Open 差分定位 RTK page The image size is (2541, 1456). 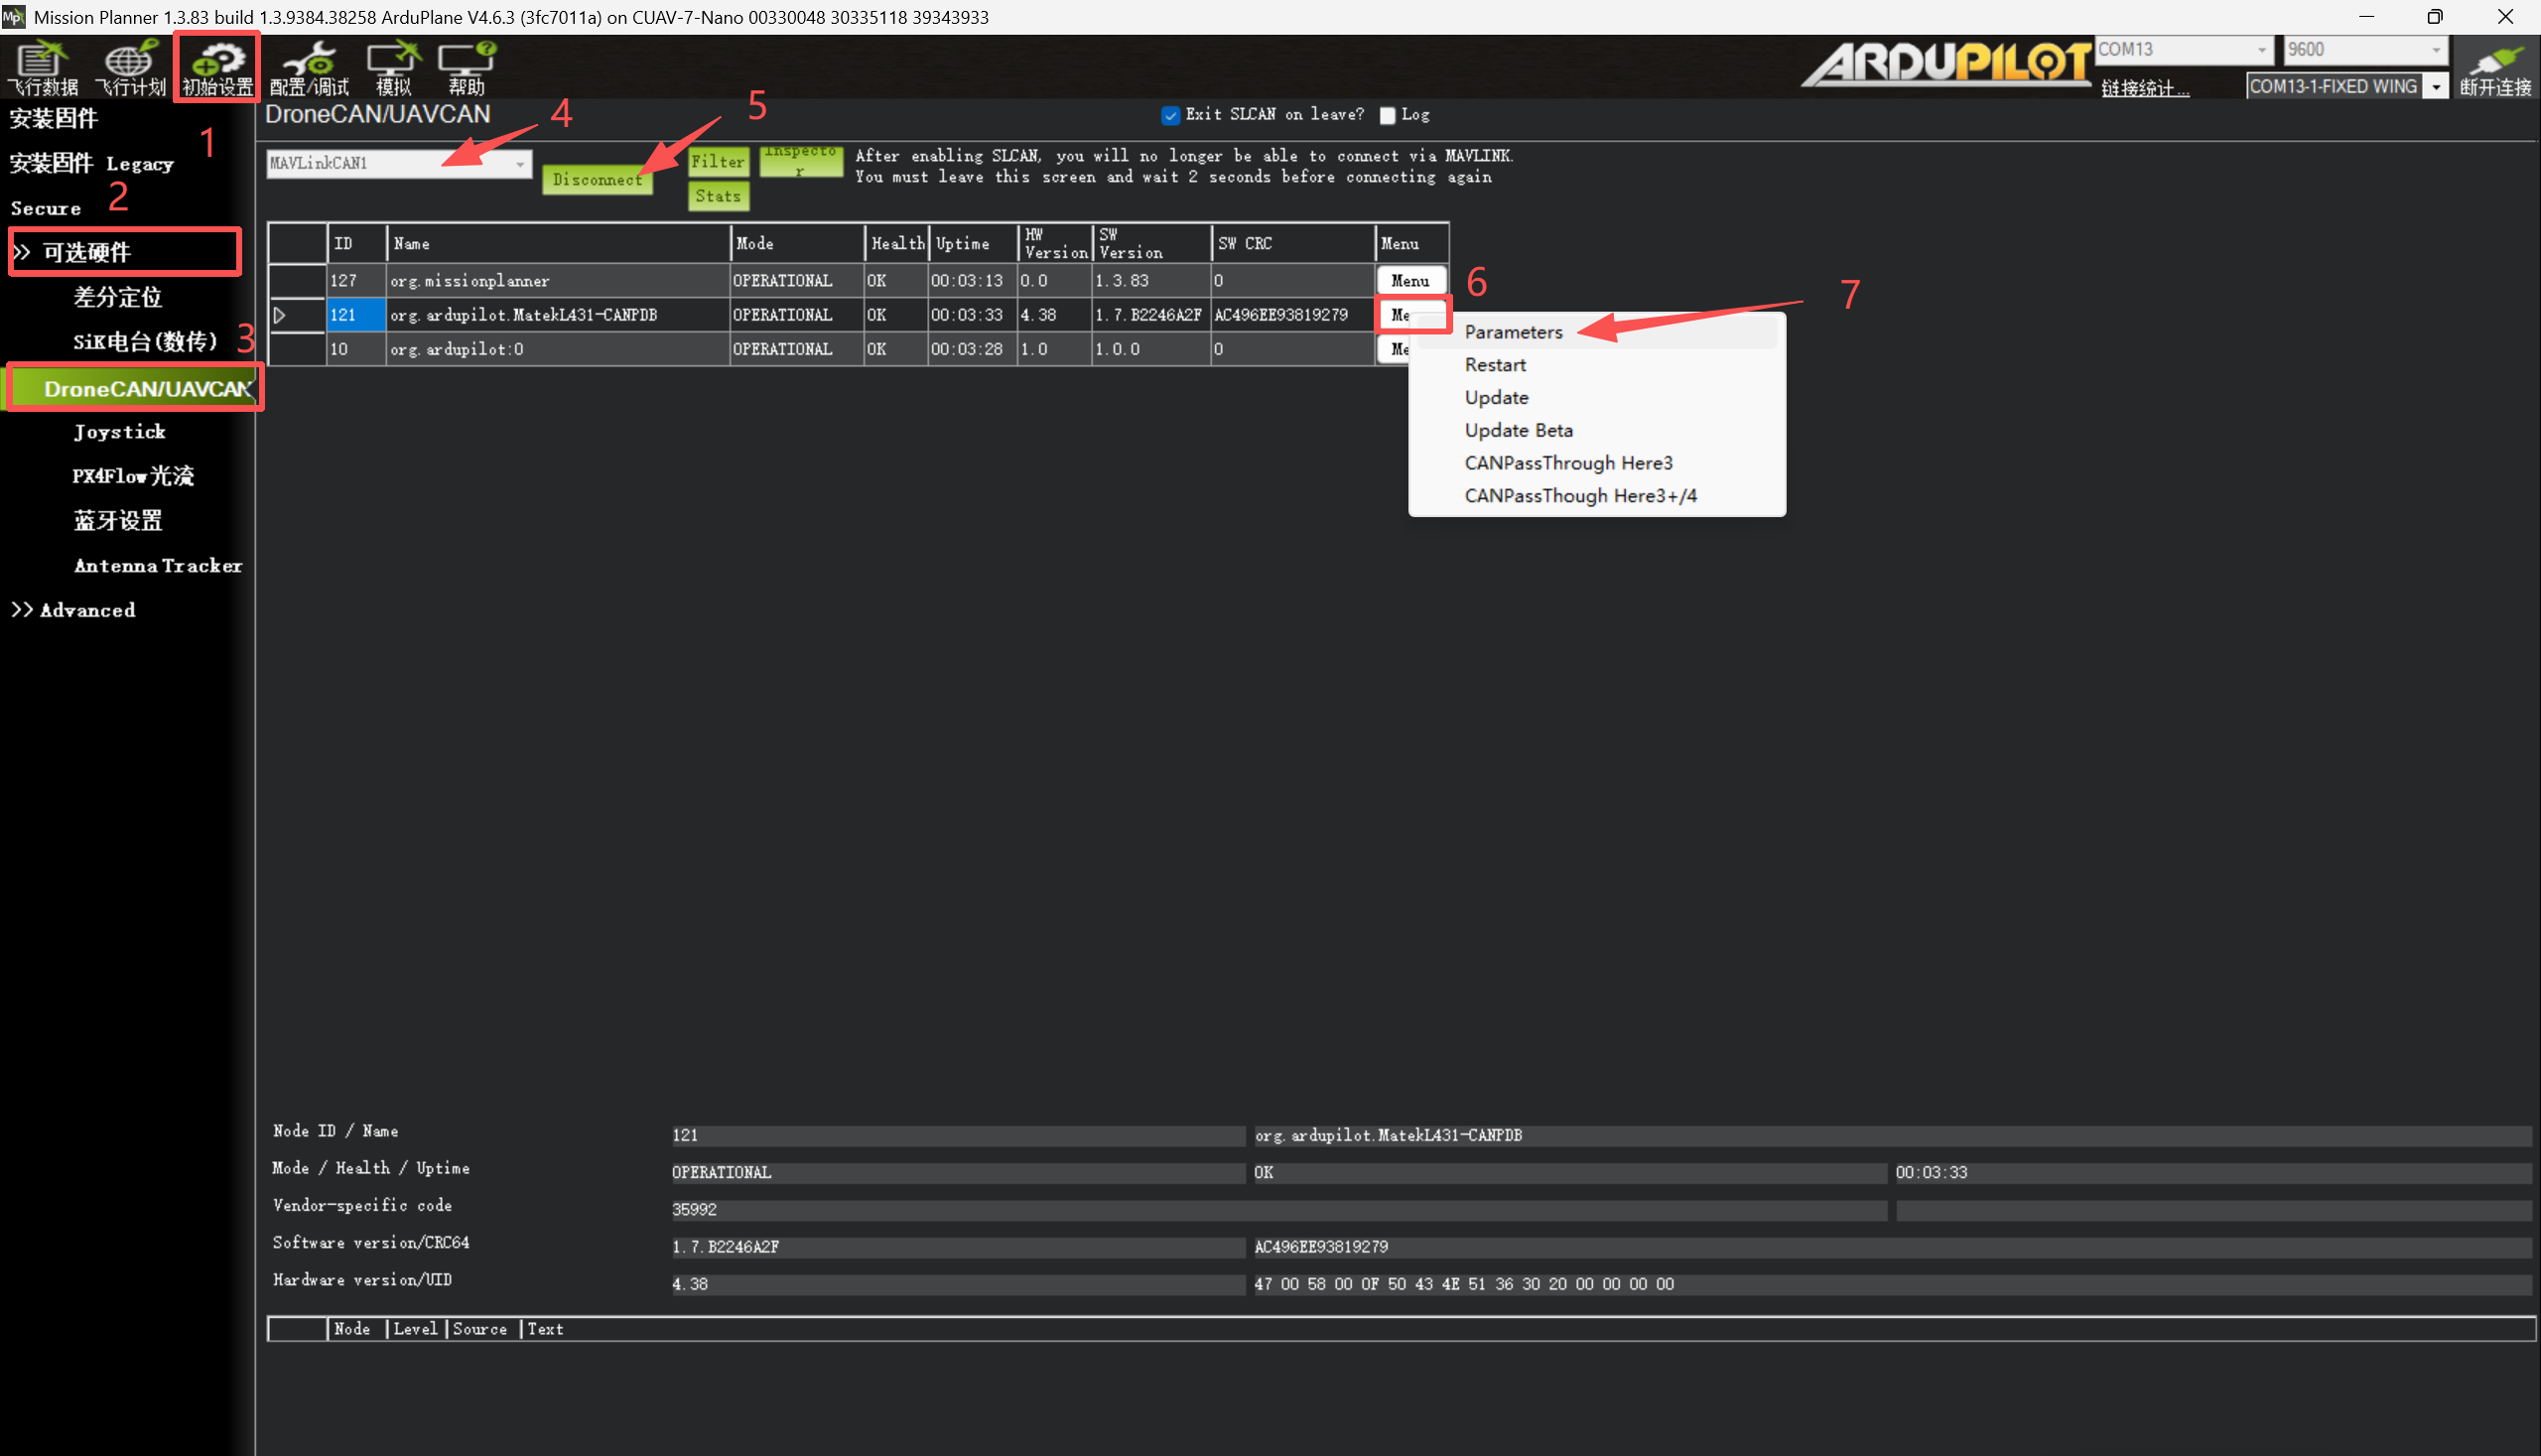click(x=117, y=297)
